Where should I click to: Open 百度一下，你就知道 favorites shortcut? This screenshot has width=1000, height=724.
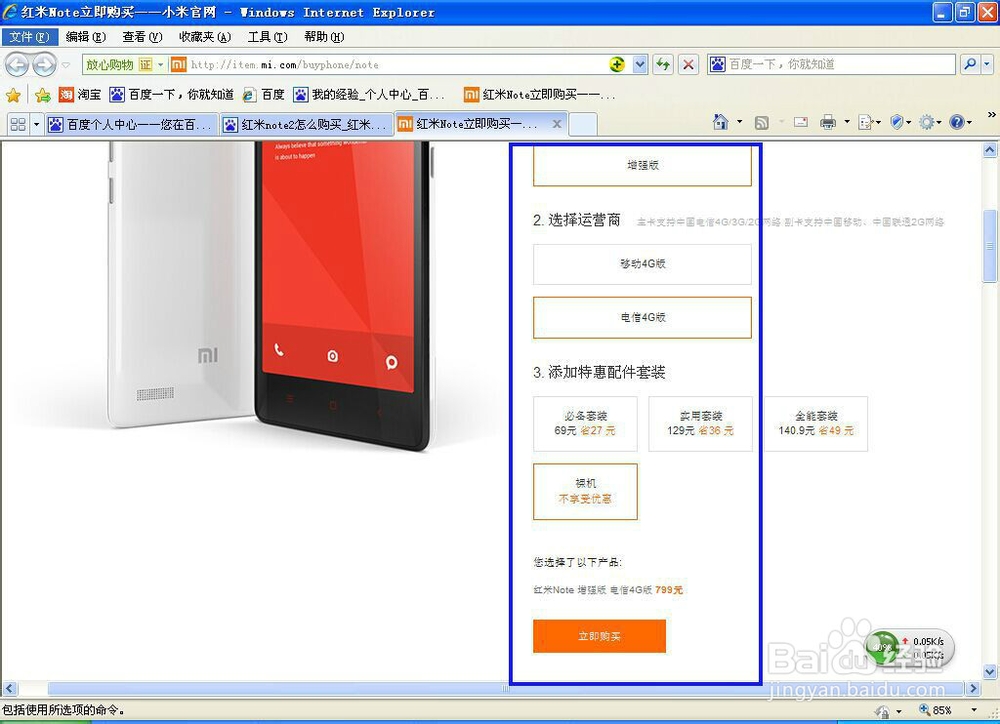click(x=172, y=95)
